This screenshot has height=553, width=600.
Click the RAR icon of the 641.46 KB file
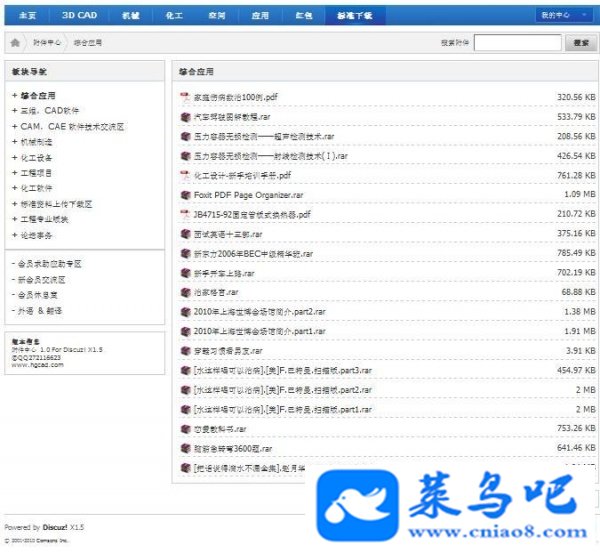[185, 449]
